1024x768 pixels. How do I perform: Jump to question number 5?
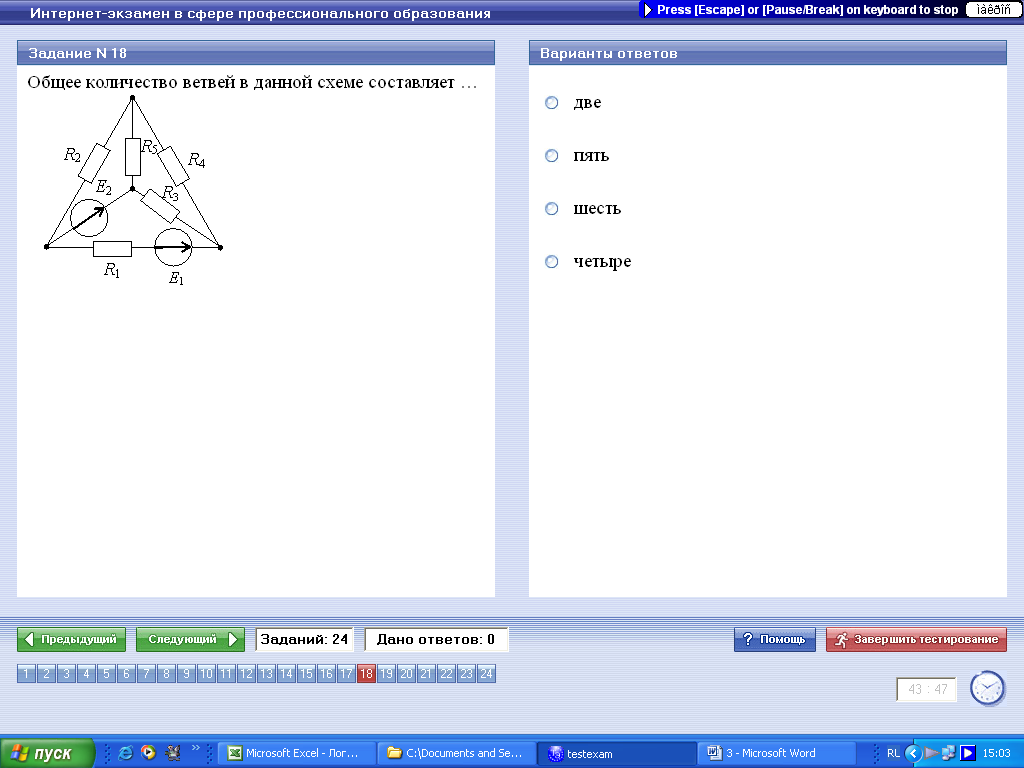(x=106, y=673)
